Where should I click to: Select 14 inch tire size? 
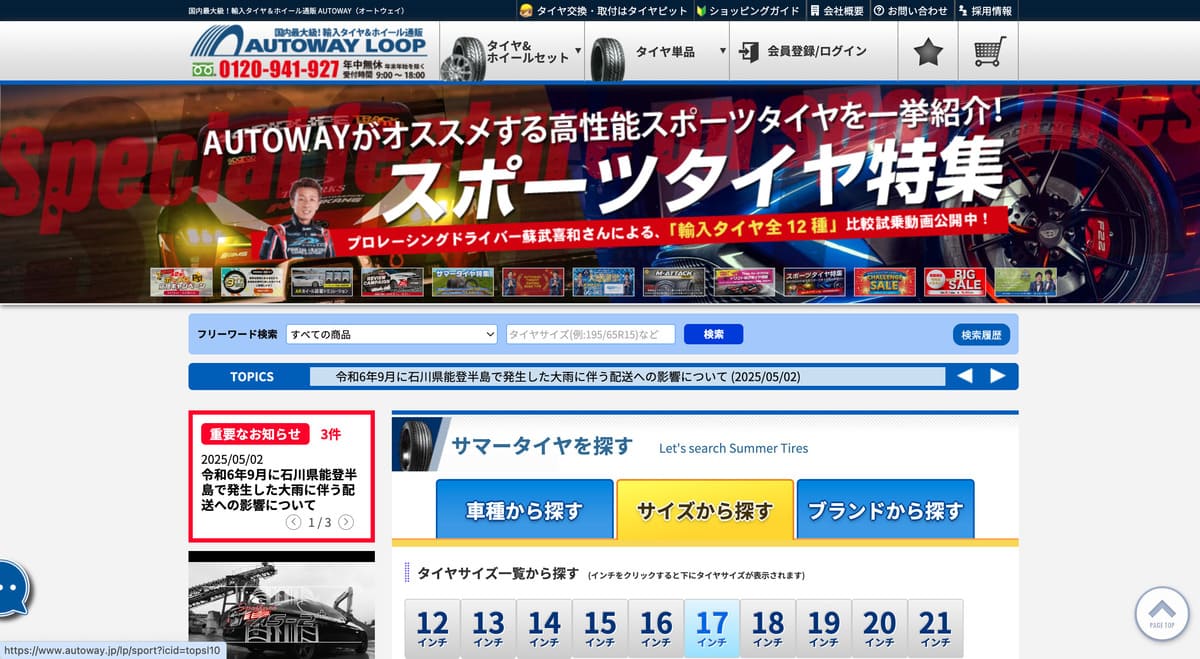pos(544,628)
